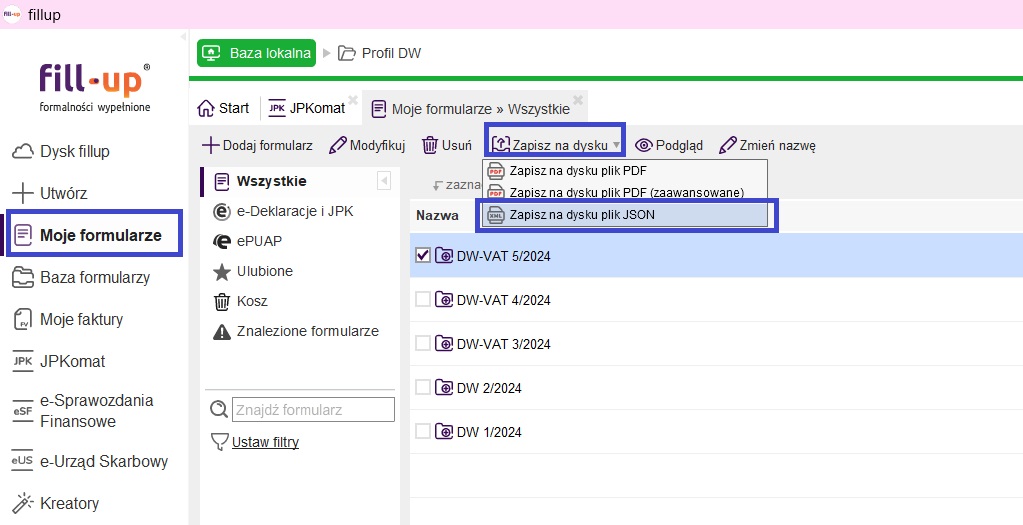
Task: Click Podgląd eye toolbar button
Action: click(x=669, y=145)
